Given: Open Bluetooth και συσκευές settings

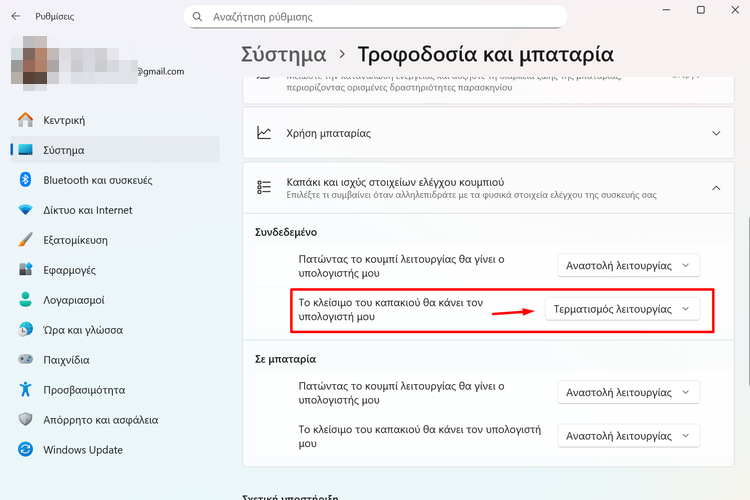Looking at the screenshot, I should click(x=115, y=180).
